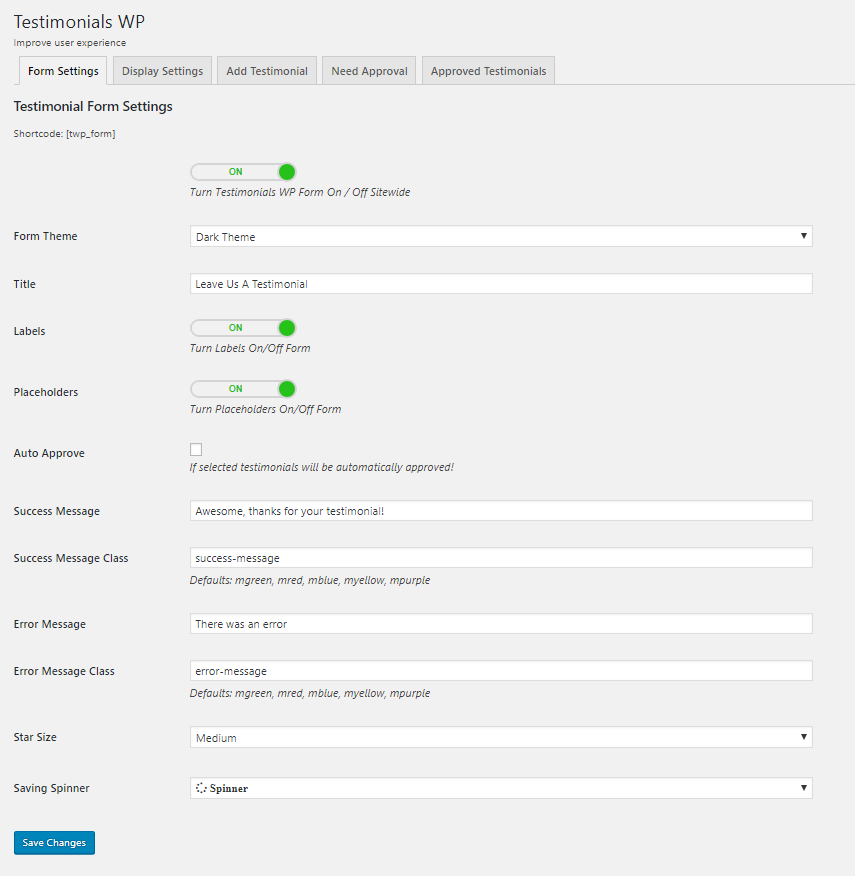This screenshot has width=855, height=876.
Task: Turn off the Testimonials WP Form sitewide toggle
Action: (243, 172)
